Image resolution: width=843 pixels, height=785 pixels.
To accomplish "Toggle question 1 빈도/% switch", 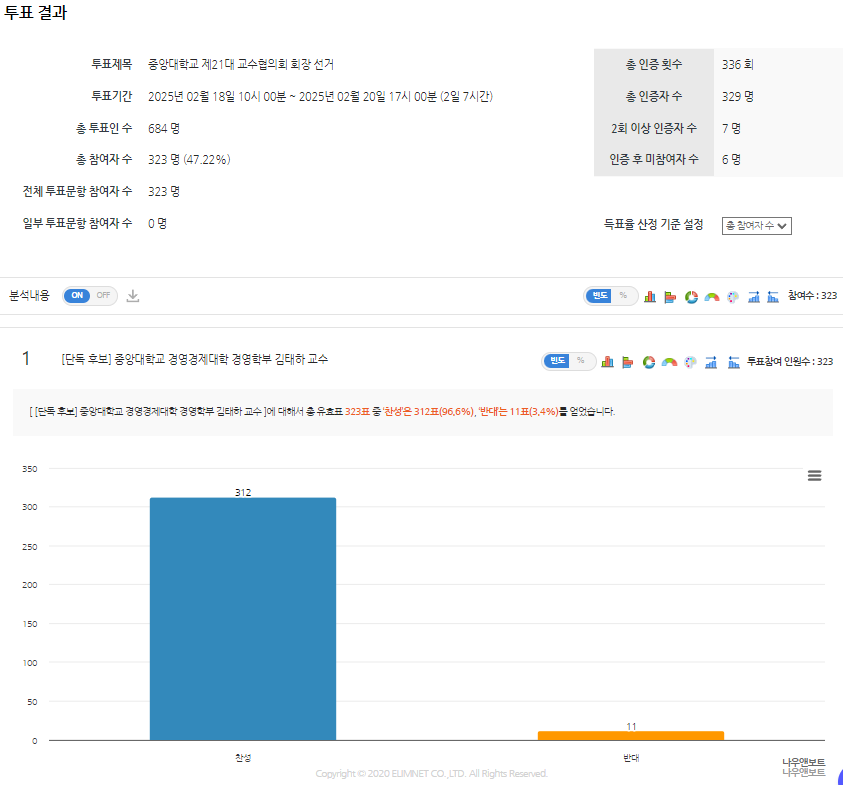I will (x=568, y=361).
